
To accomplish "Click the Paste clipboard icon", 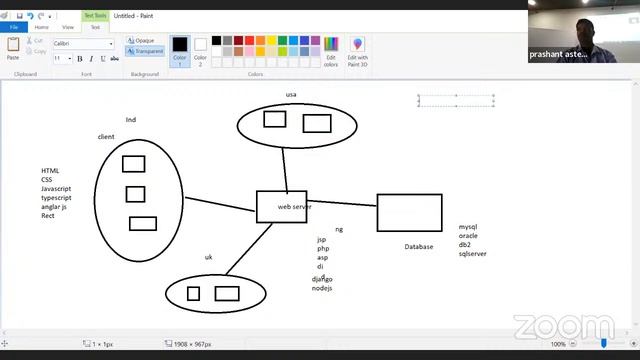I will 13,44.
